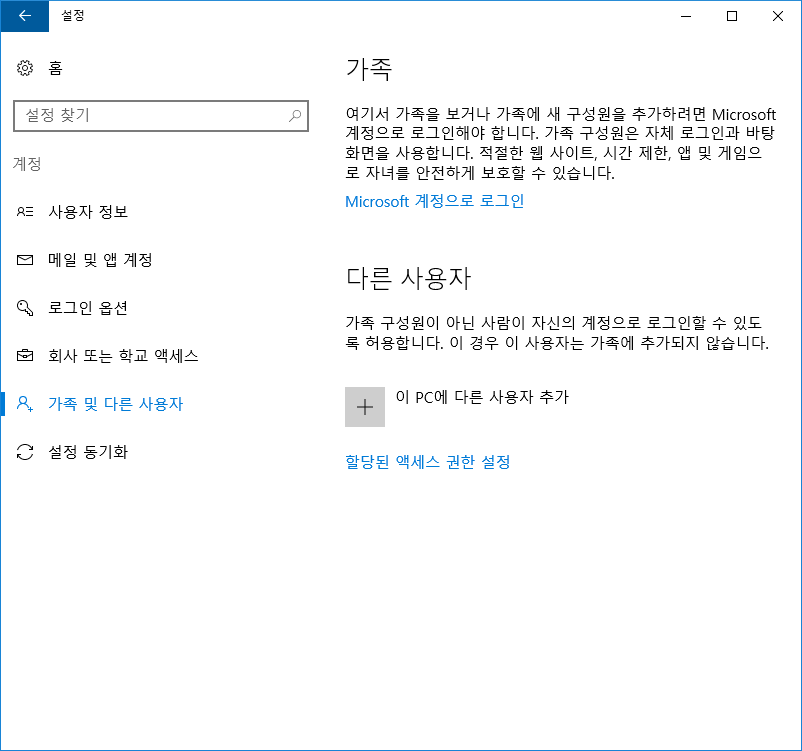Click the 계정 category label
802x751 pixels.
[27, 164]
